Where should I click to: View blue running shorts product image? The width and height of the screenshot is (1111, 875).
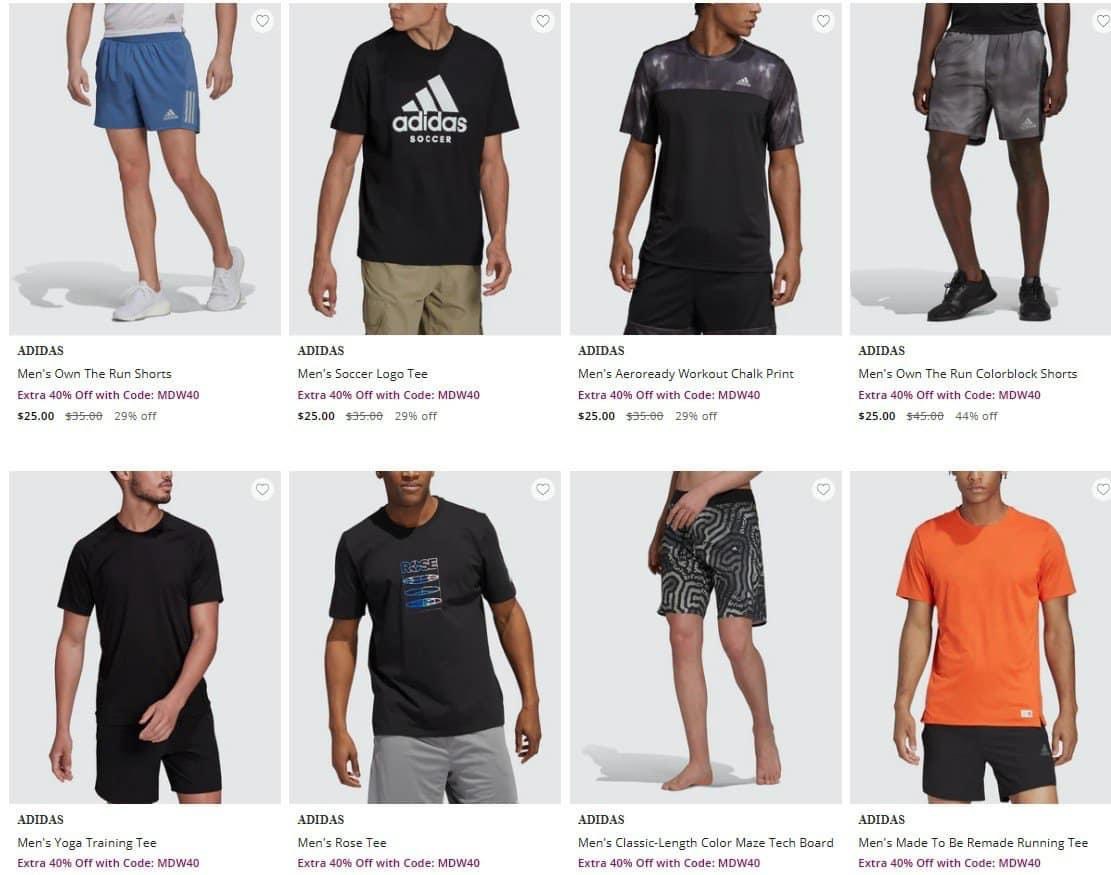[145, 169]
